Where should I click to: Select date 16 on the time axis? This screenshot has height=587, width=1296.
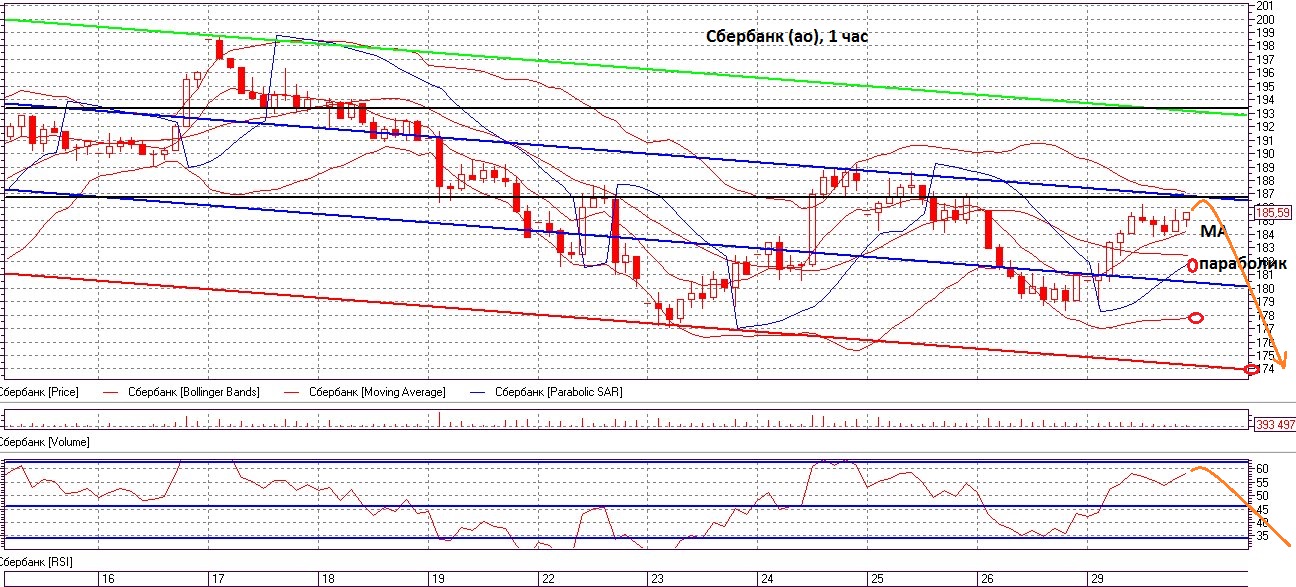(109, 579)
